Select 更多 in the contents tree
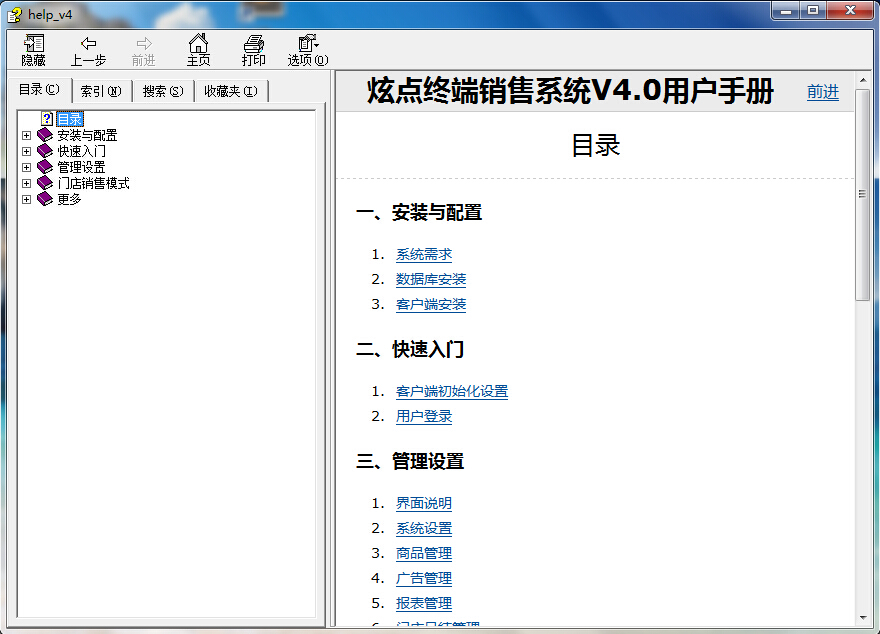This screenshot has width=880, height=634. pyautogui.click(x=70, y=199)
